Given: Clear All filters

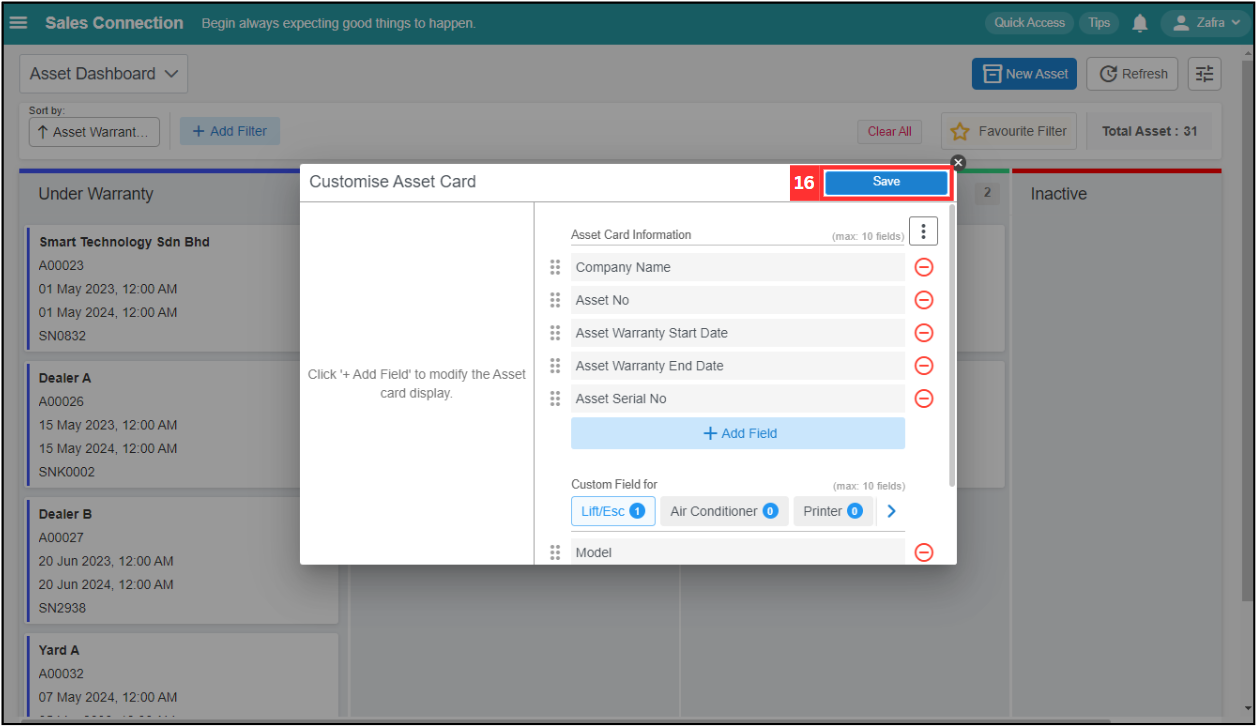Looking at the screenshot, I should 889,131.
